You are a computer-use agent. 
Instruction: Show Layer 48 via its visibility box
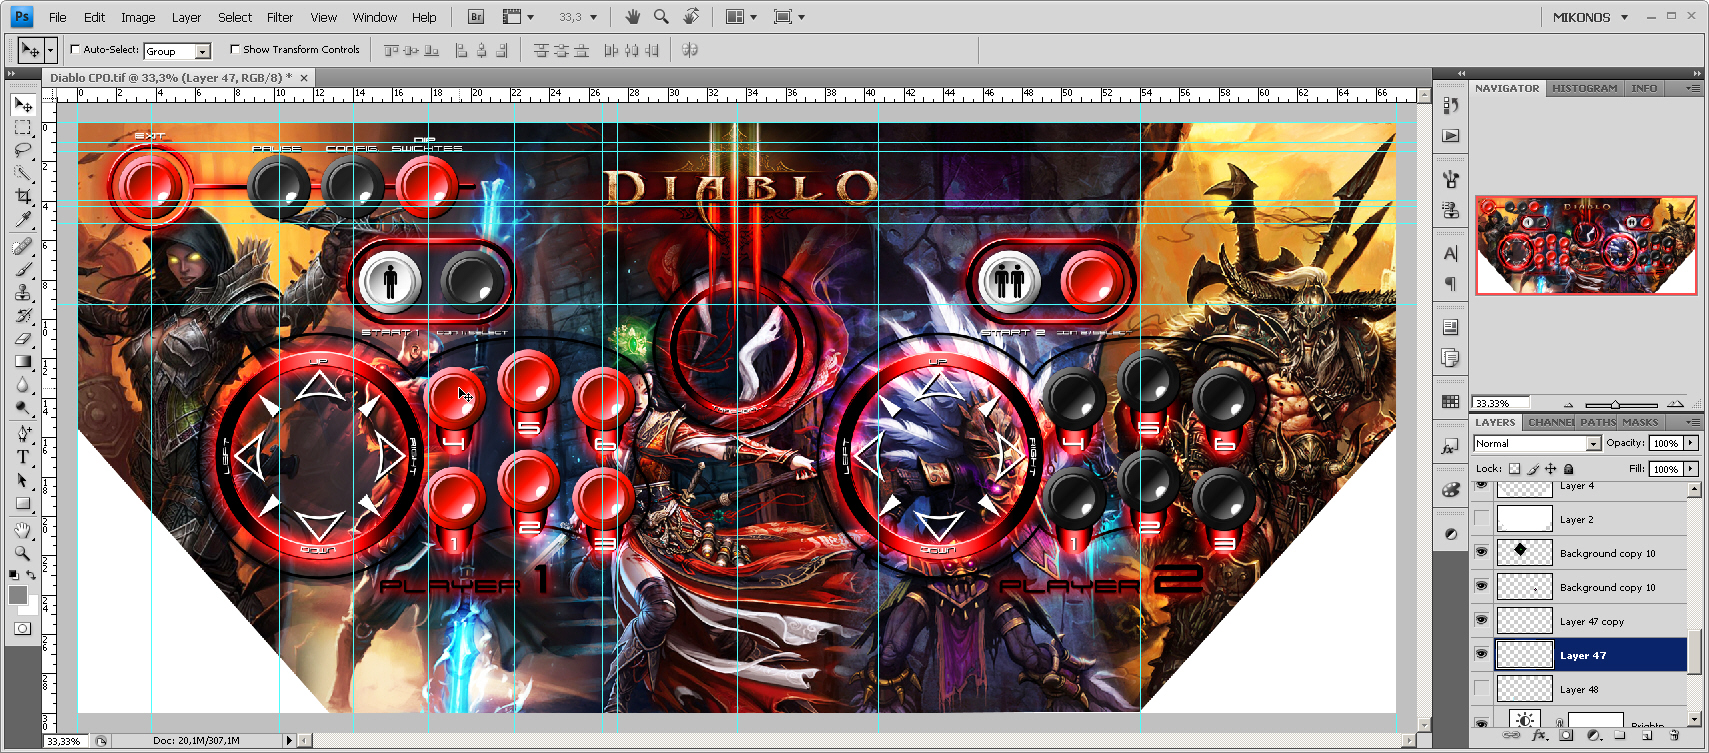coord(1481,689)
